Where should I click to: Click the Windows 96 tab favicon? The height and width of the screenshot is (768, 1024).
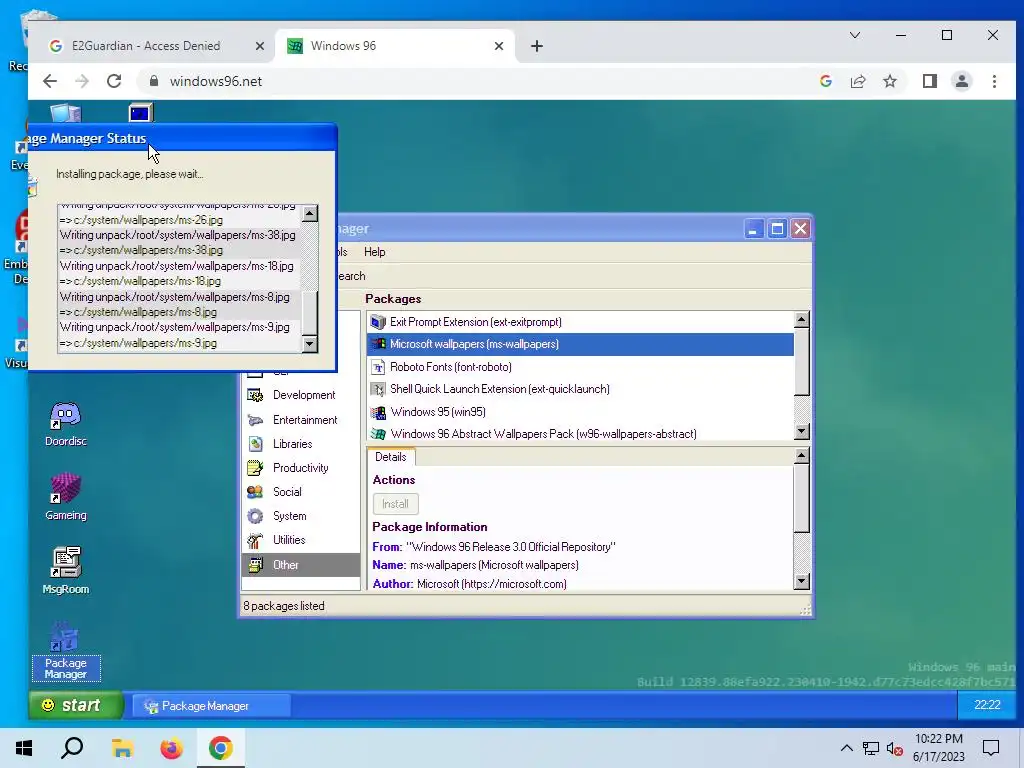(x=295, y=46)
